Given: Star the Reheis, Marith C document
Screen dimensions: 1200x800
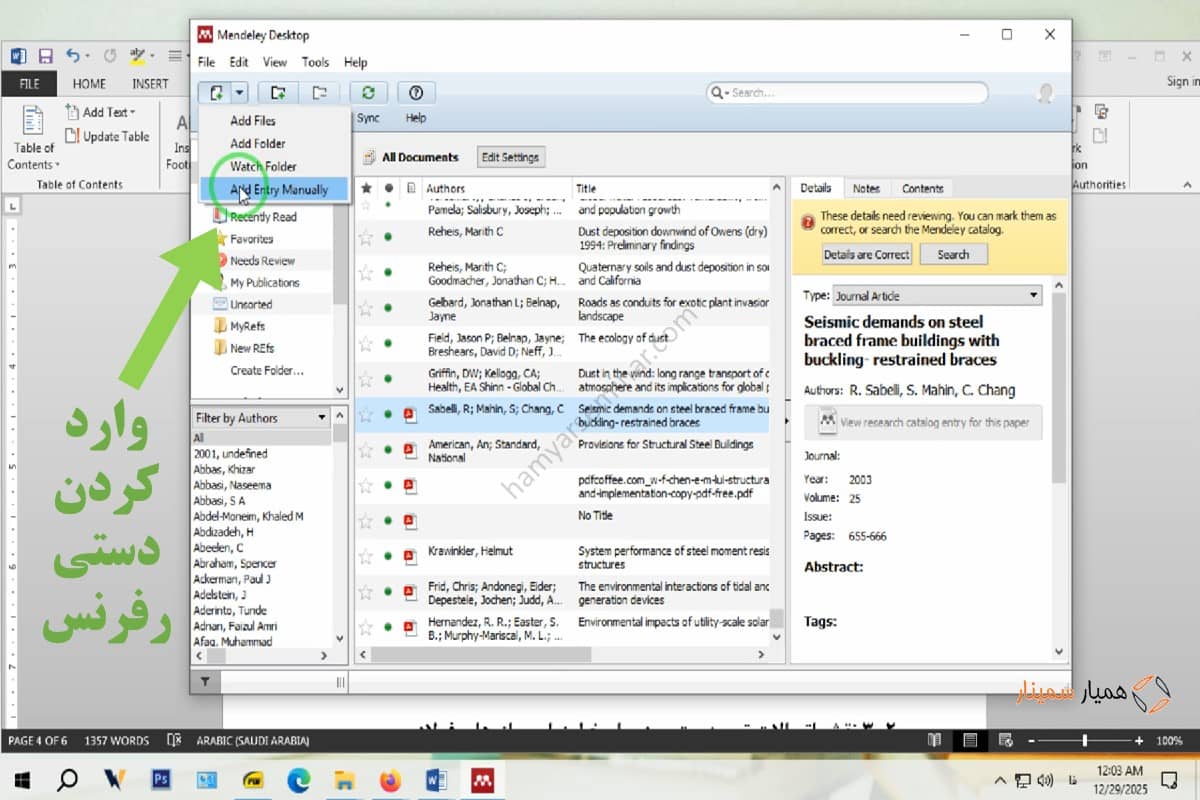Looking at the screenshot, I should [x=366, y=238].
